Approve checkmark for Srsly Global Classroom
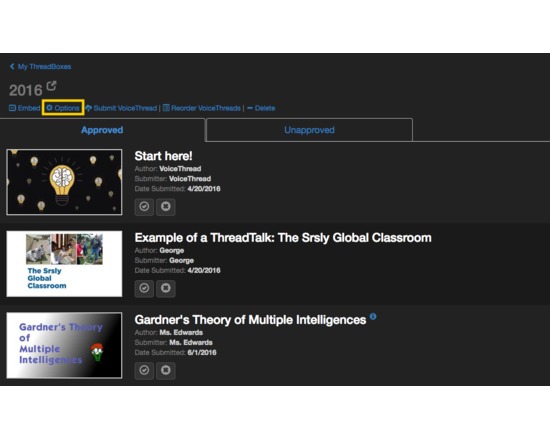This screenshot has width=550, height=440. [144, 288]
